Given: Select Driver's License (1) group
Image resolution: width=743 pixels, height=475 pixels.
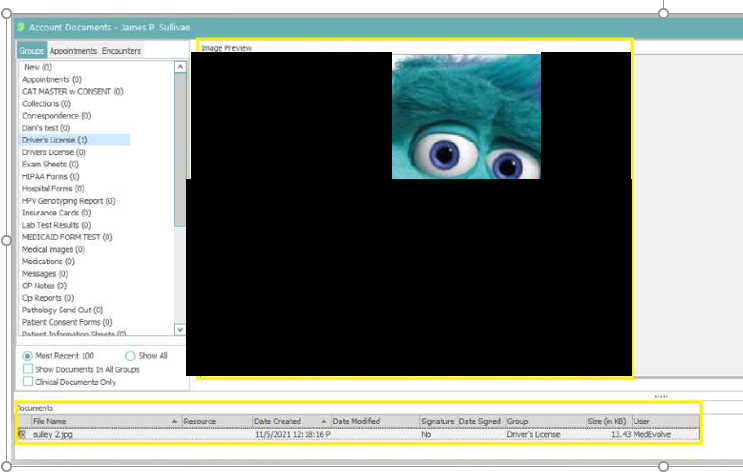Looking at the screenshot, I should (55, 140).
